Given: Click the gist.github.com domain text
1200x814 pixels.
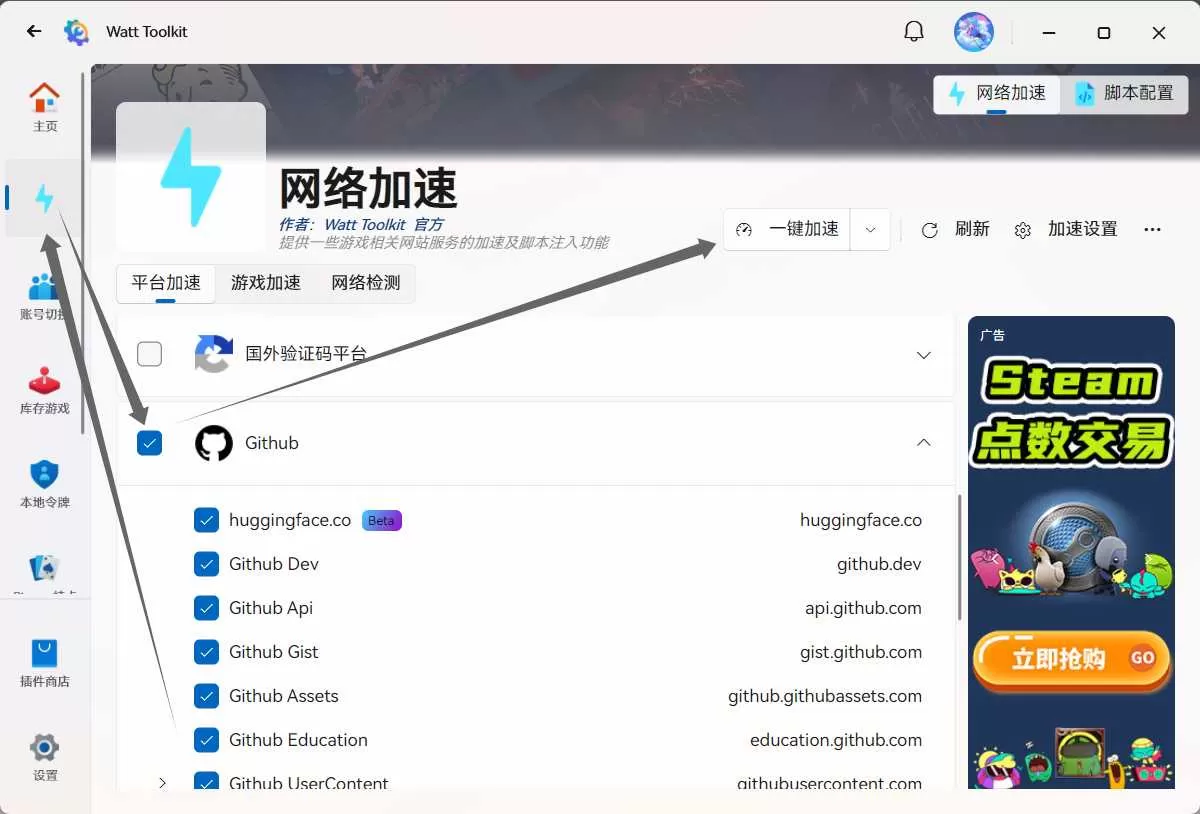Looking at the screenshot, I should (x=861, y=652).
